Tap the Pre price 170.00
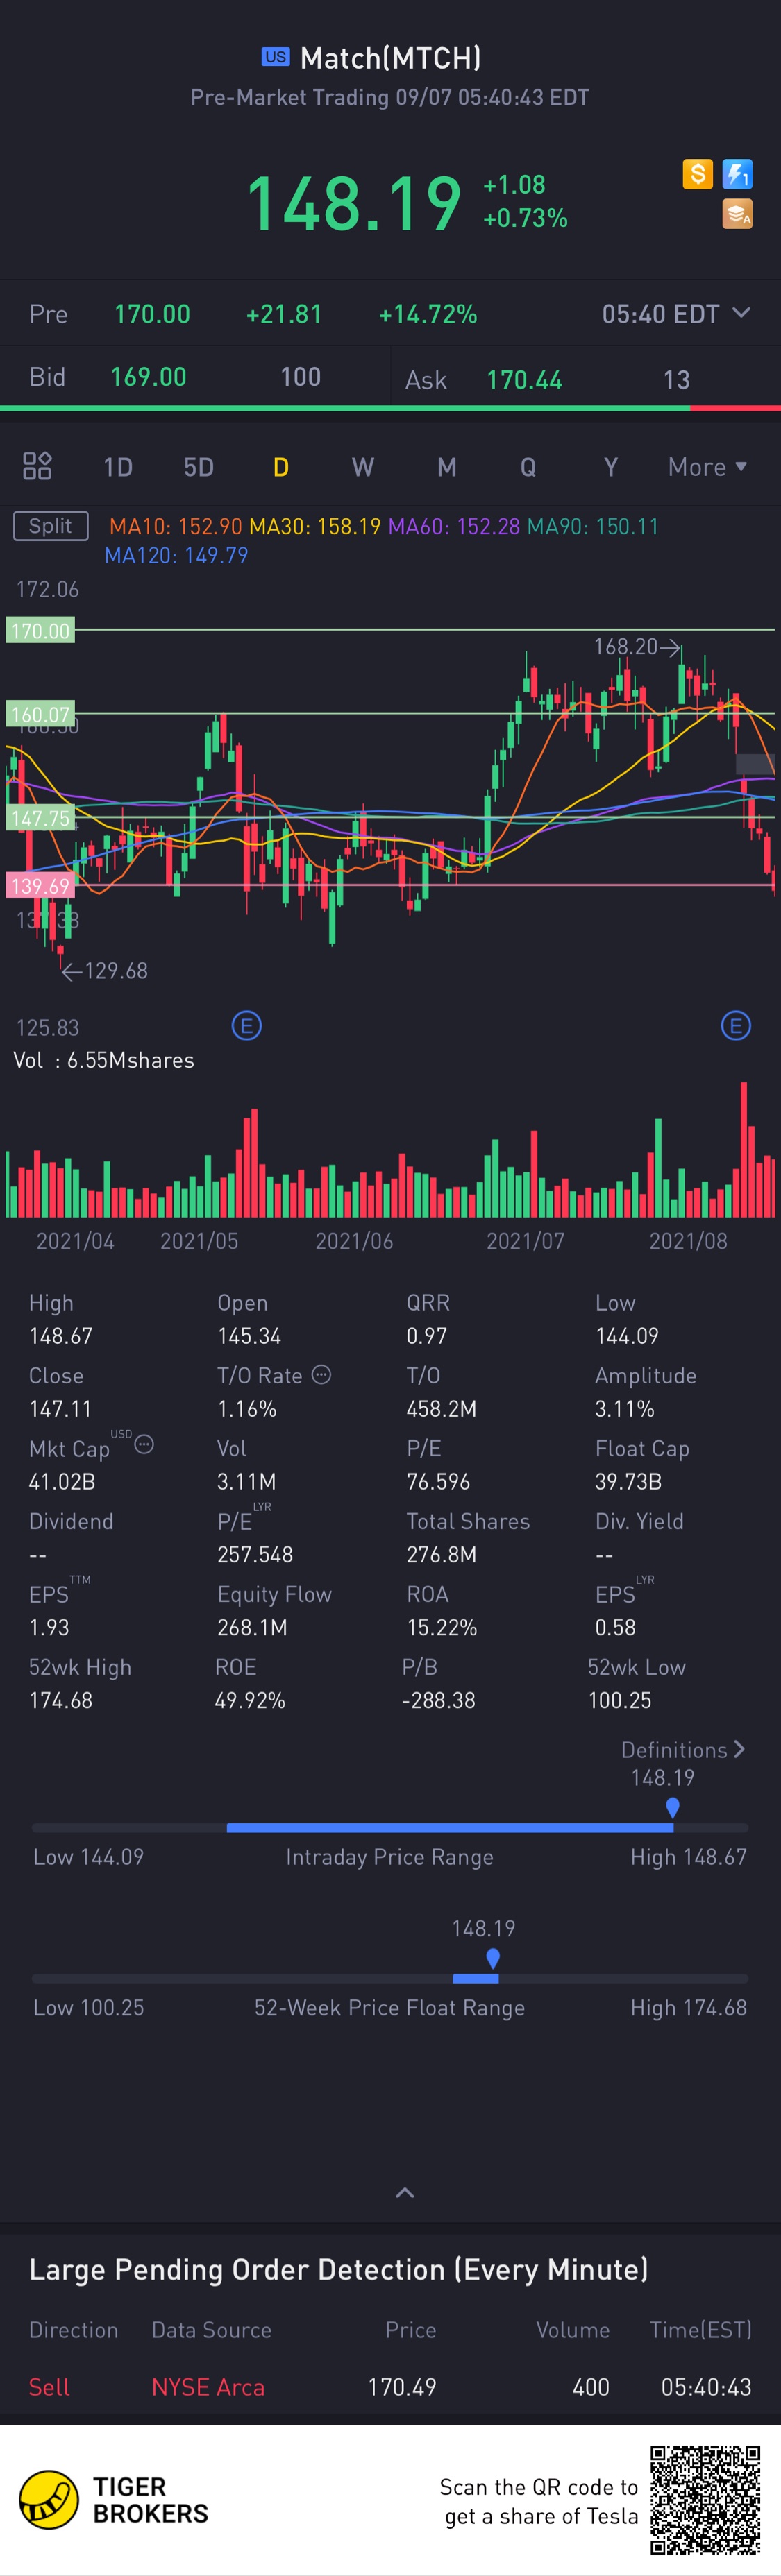Viewport: 781px width, 2576px height. (152, 314)
